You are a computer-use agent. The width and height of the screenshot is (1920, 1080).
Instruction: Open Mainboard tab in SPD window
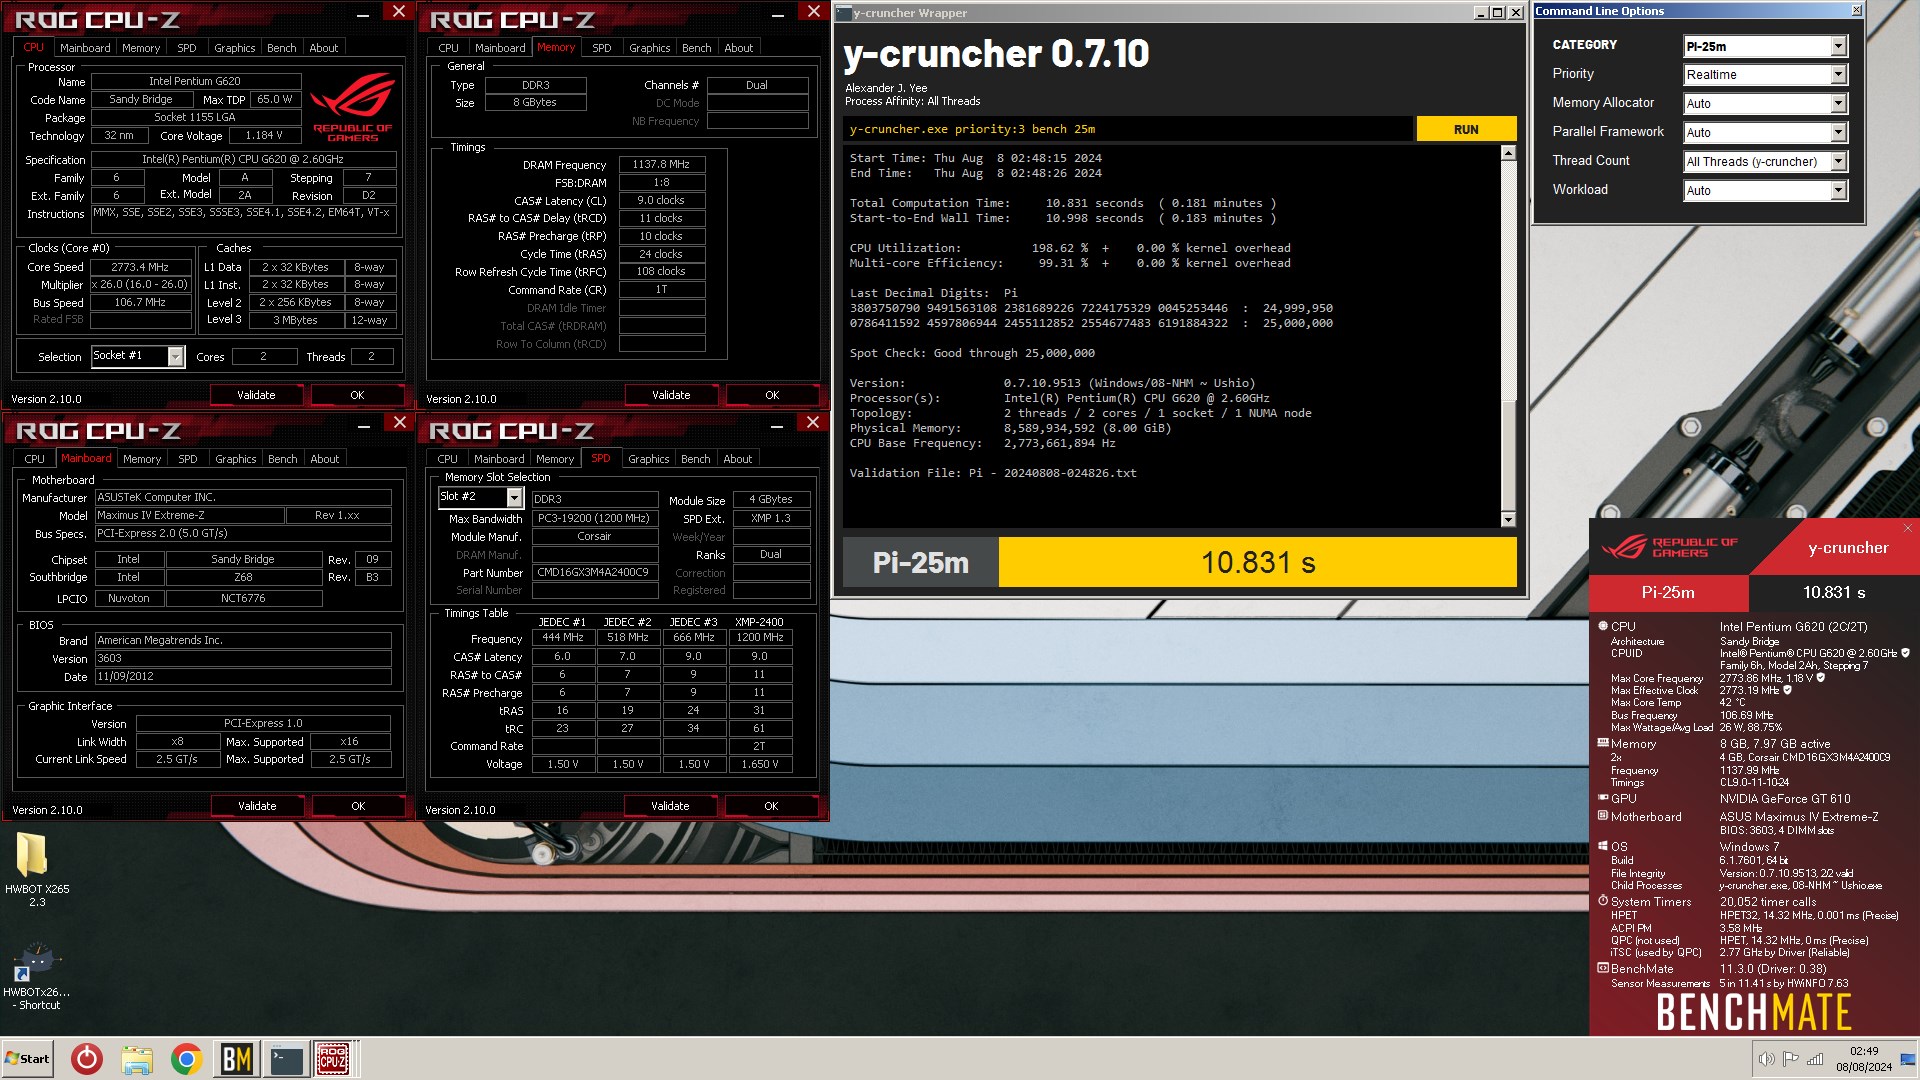(499, 459)
